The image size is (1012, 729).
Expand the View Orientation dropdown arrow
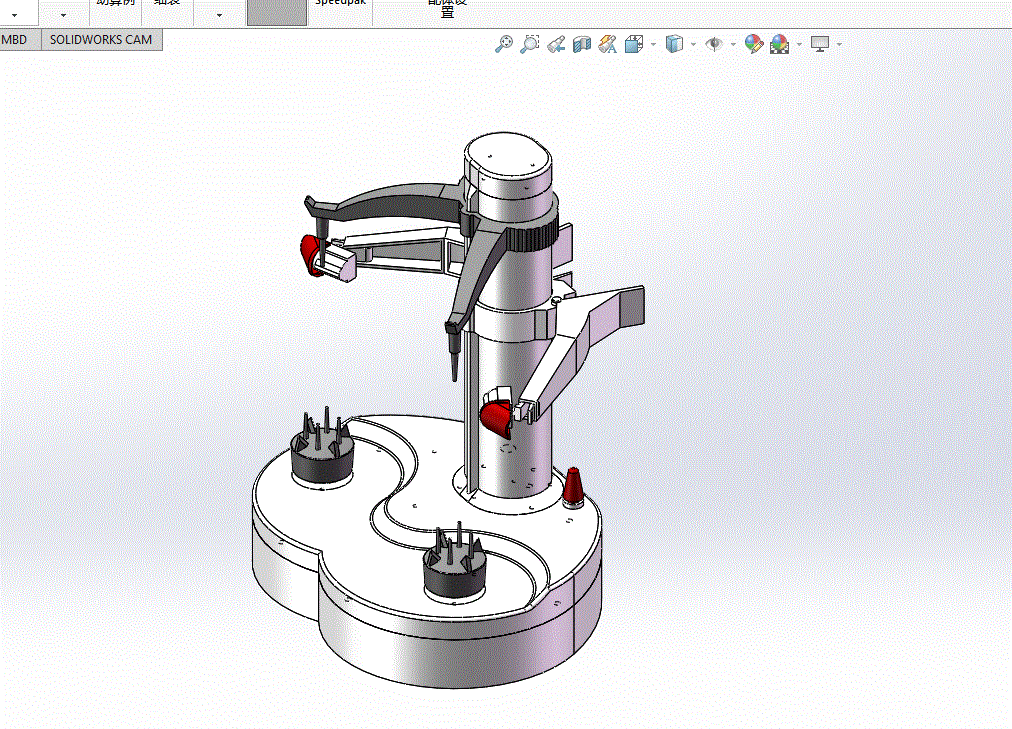[654, 45]
